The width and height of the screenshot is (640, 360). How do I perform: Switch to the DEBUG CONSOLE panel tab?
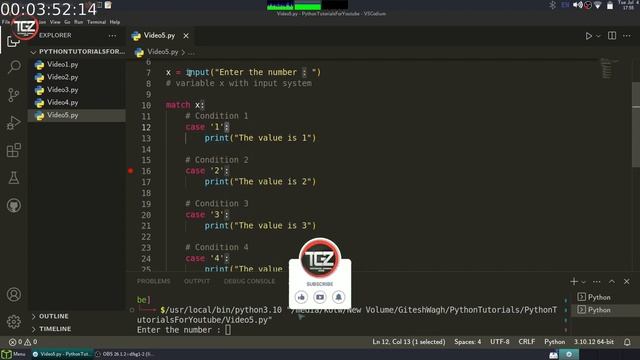click(249, 281)
